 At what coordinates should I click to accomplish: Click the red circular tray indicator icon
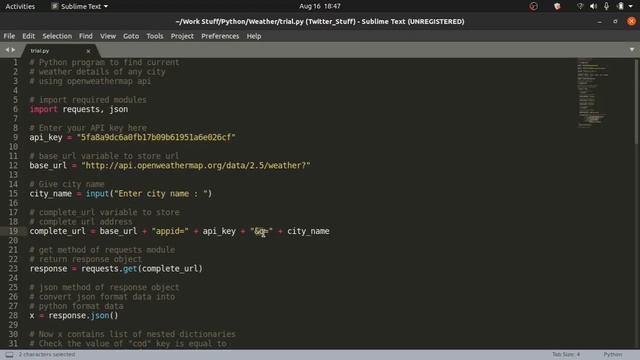point(533,6)
